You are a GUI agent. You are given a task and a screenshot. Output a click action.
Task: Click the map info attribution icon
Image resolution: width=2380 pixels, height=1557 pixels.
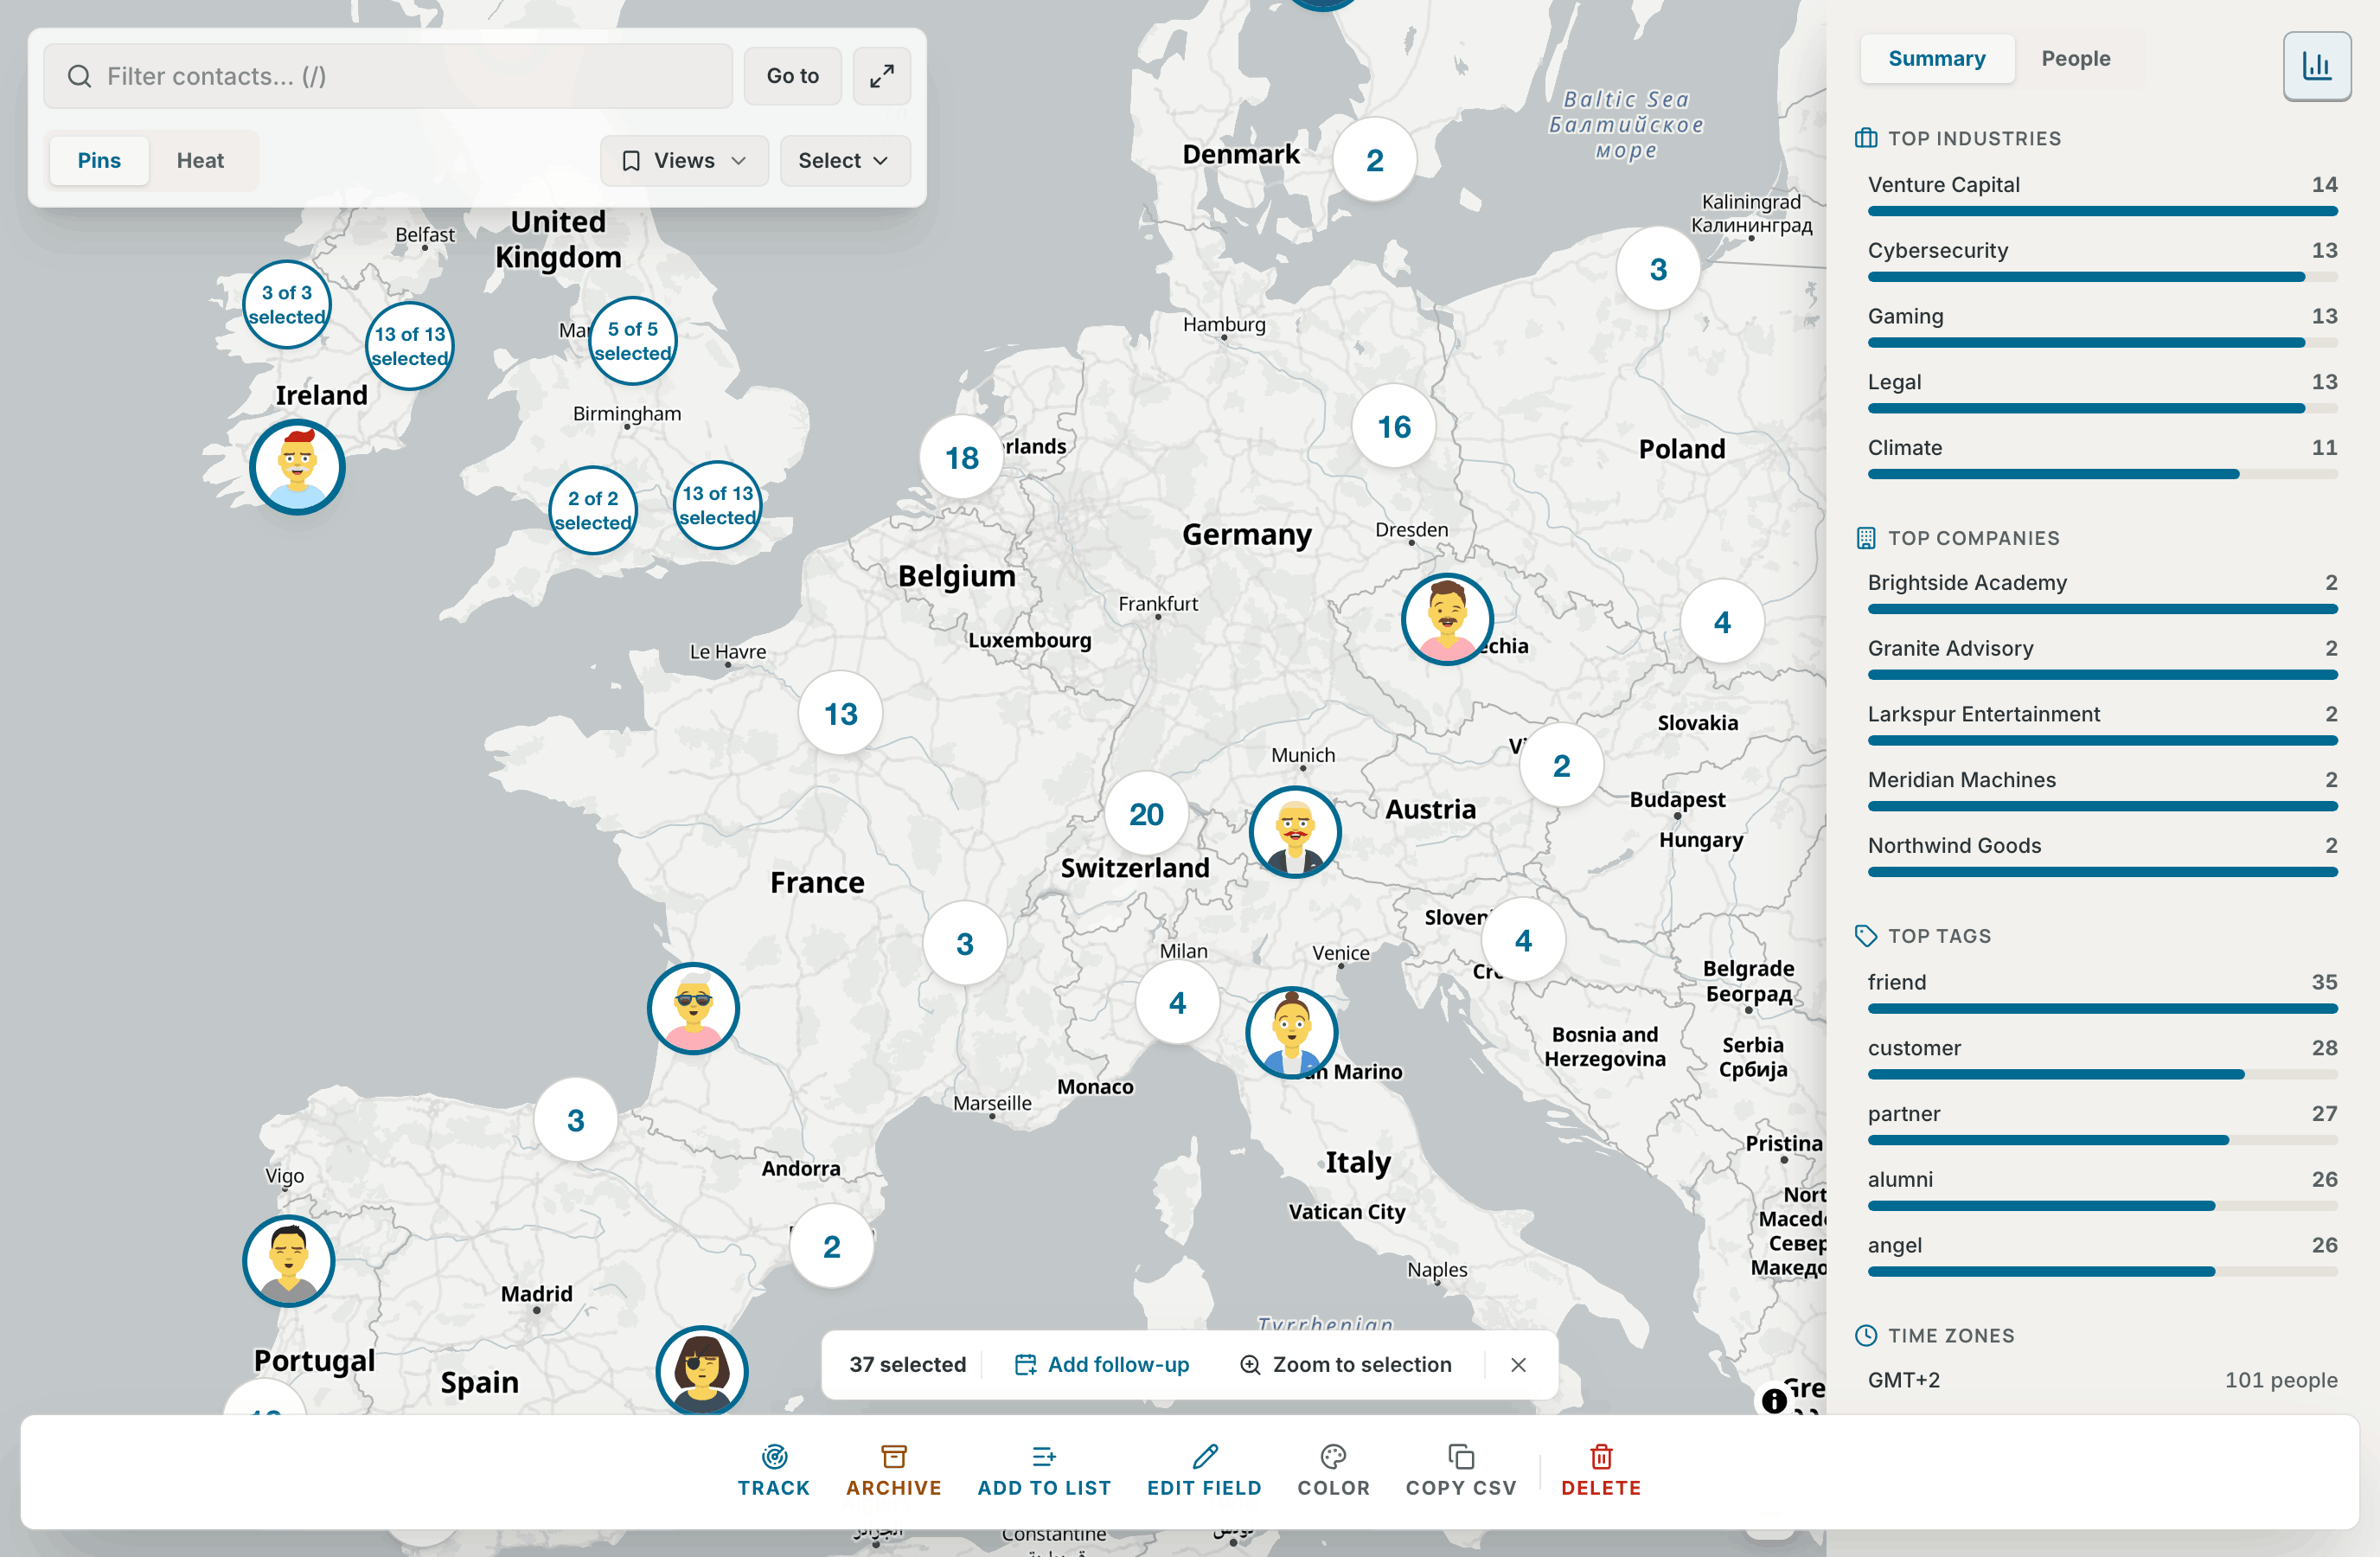tap(1774, 1400)
